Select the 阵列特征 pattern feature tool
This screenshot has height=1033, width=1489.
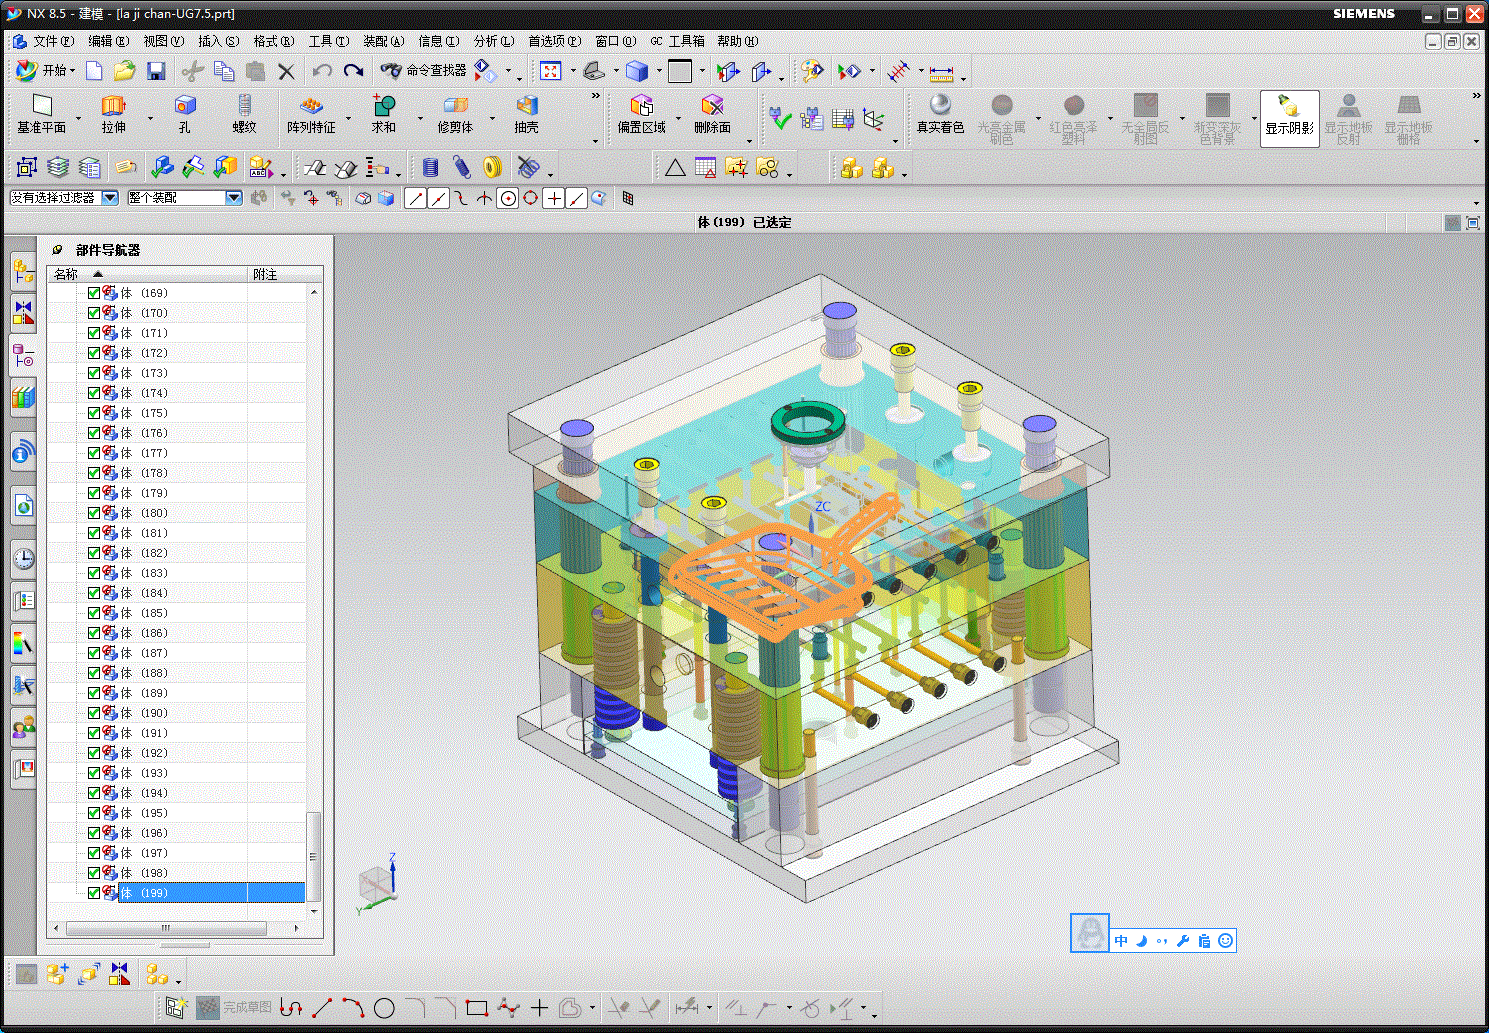311,114
